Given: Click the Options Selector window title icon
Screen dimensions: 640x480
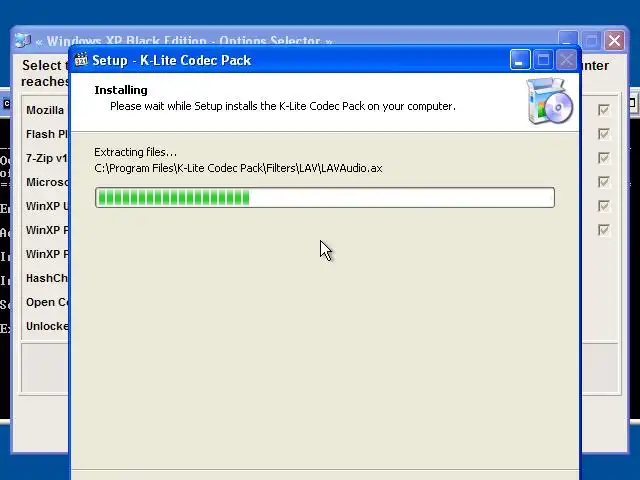Looking at the screenshot, I should (22, 40).
